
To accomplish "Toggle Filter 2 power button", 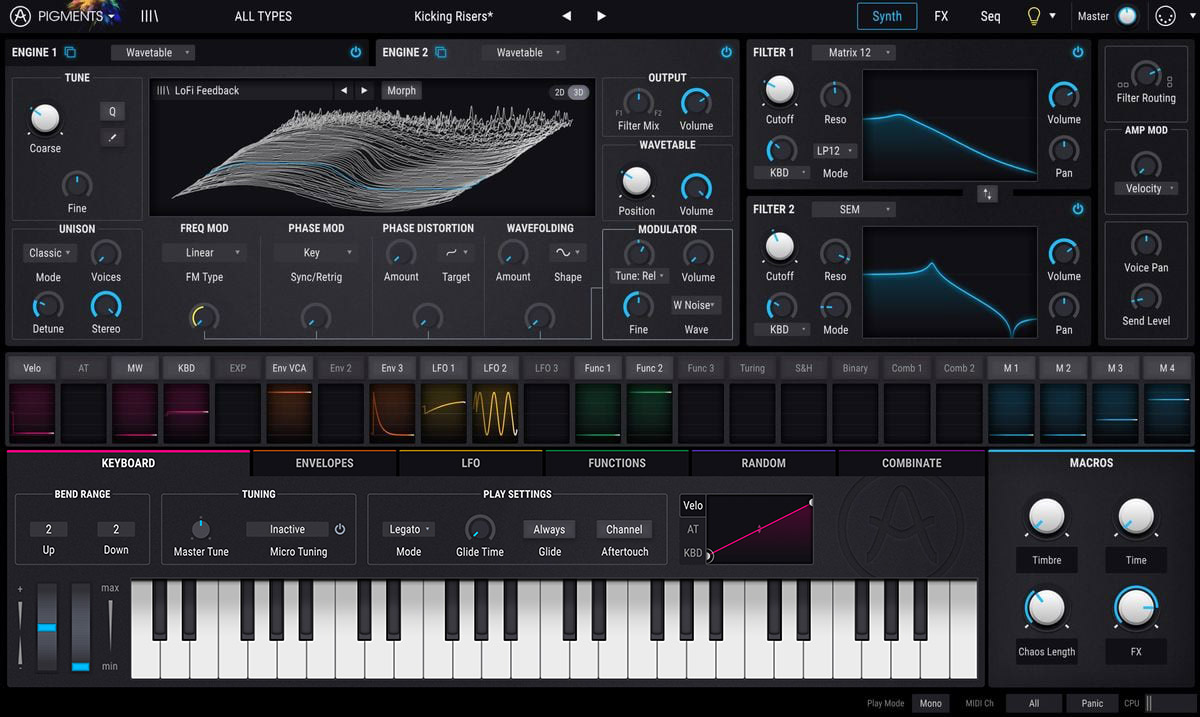I will 1077,209.
